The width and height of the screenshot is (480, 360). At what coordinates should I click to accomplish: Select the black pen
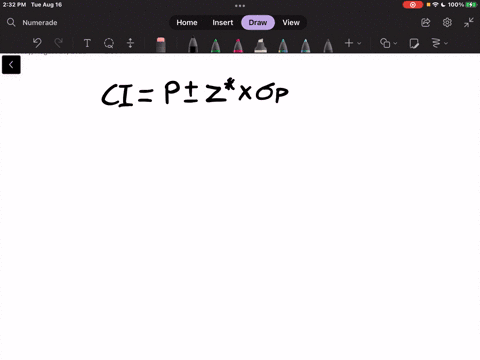[x=193, y=45]
